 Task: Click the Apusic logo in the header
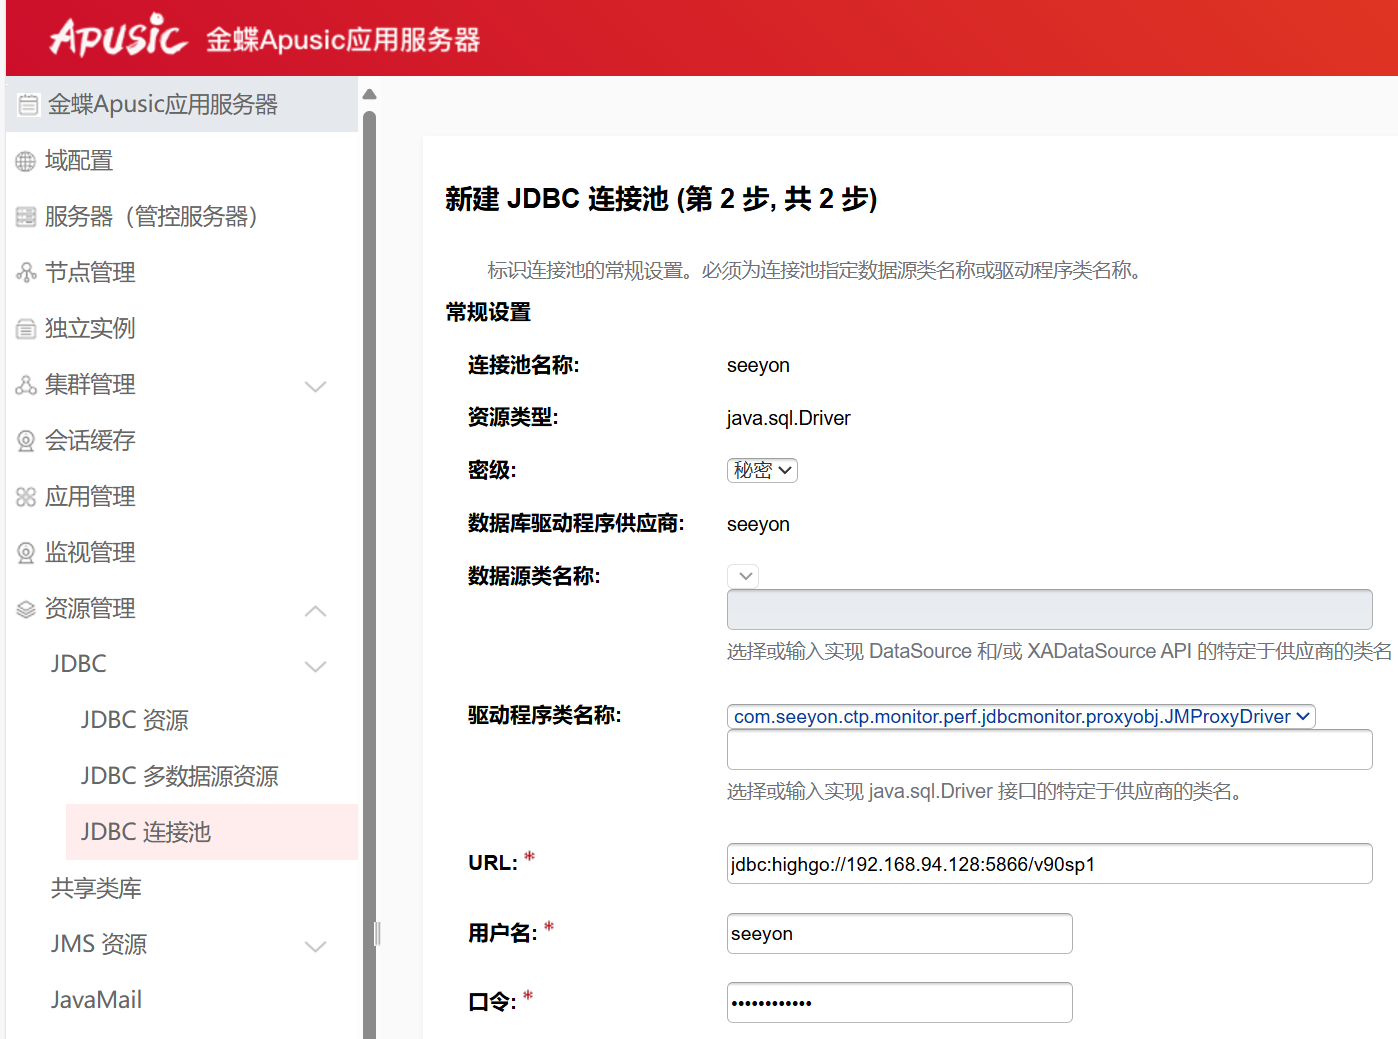[118, 38]
